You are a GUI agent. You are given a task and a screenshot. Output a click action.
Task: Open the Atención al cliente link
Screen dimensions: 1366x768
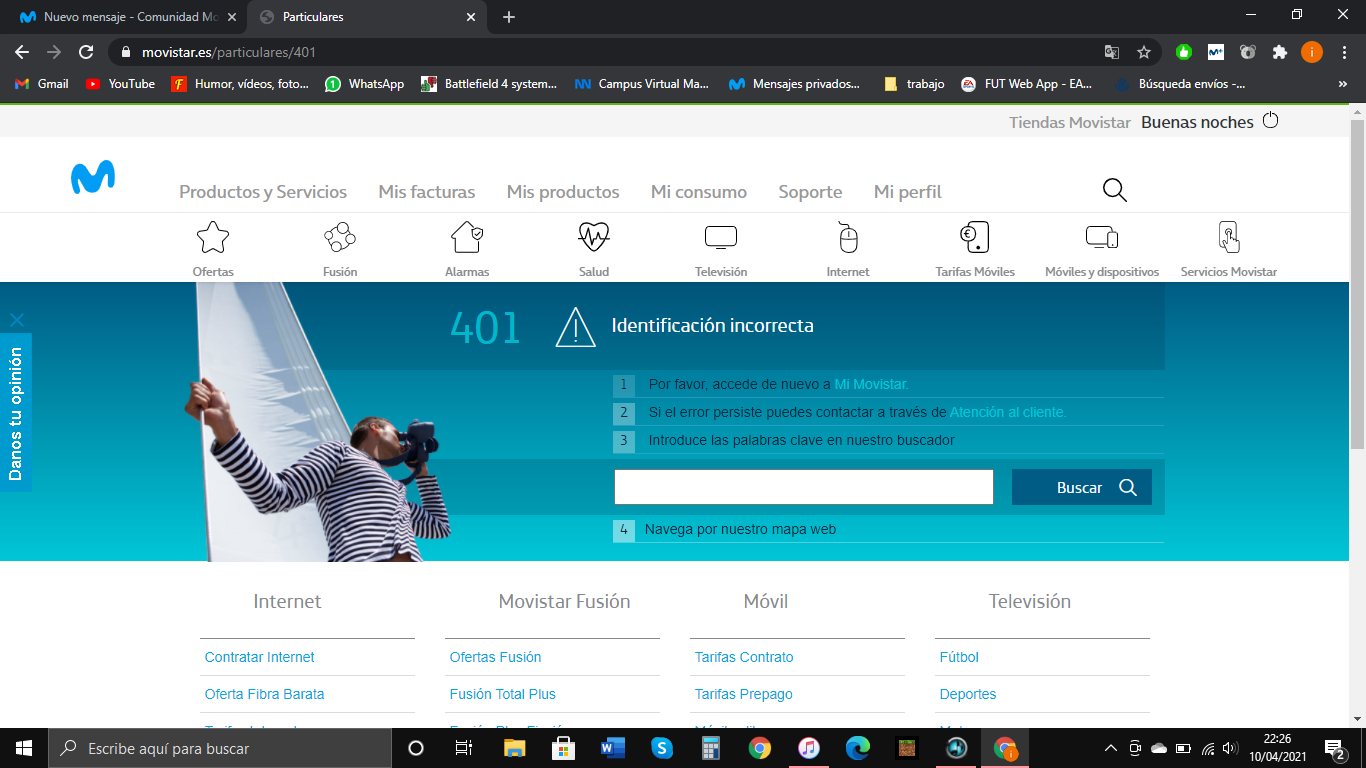coord(1008,412)
